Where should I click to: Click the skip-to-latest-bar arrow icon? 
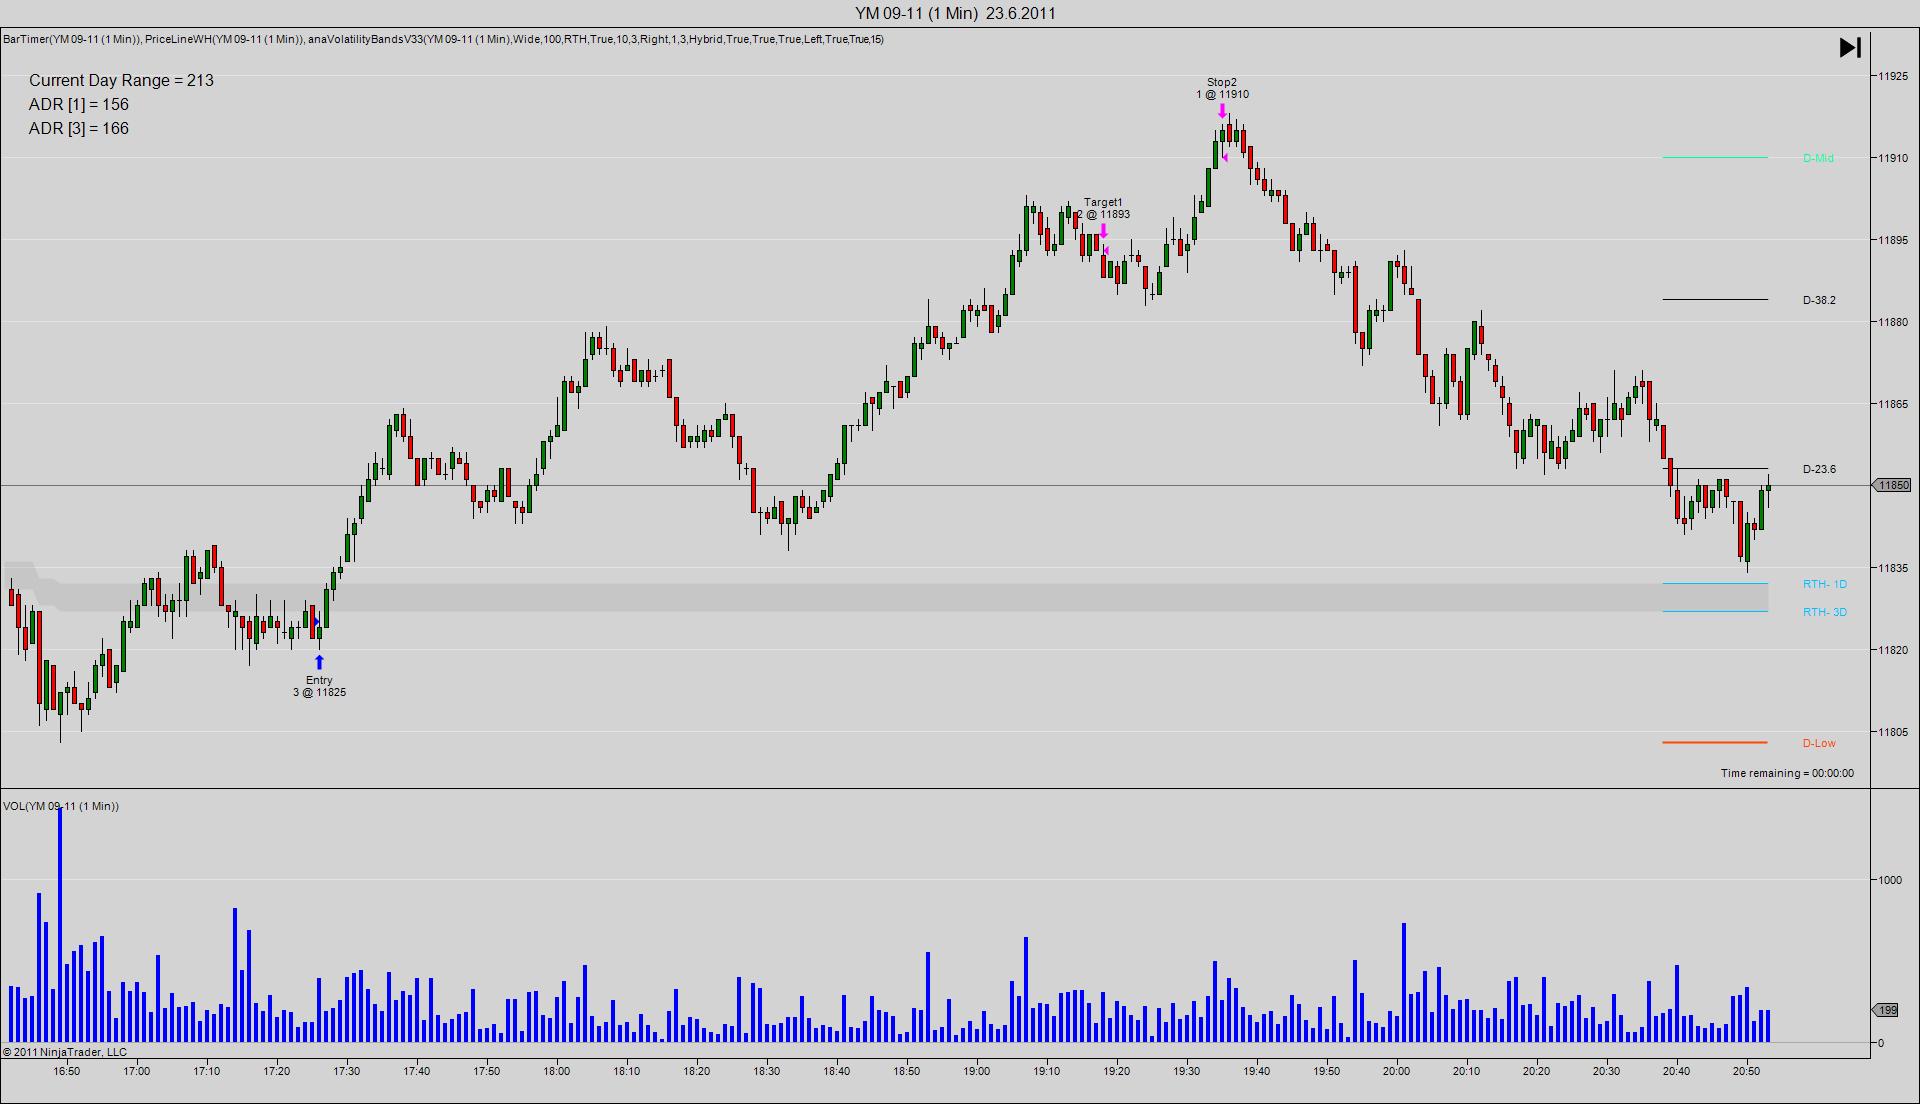pos(1850,48)
